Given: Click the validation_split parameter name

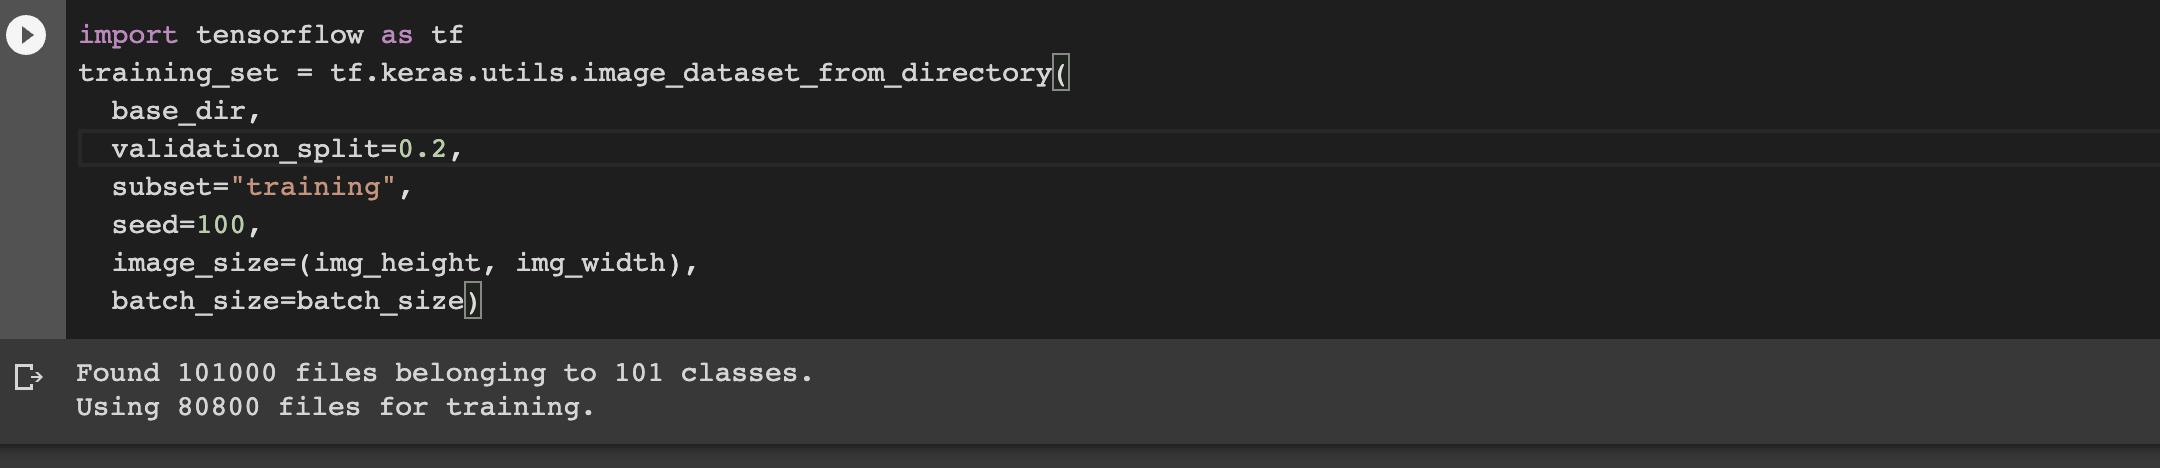Looking at the screenshot, I should tap(245, 149).
